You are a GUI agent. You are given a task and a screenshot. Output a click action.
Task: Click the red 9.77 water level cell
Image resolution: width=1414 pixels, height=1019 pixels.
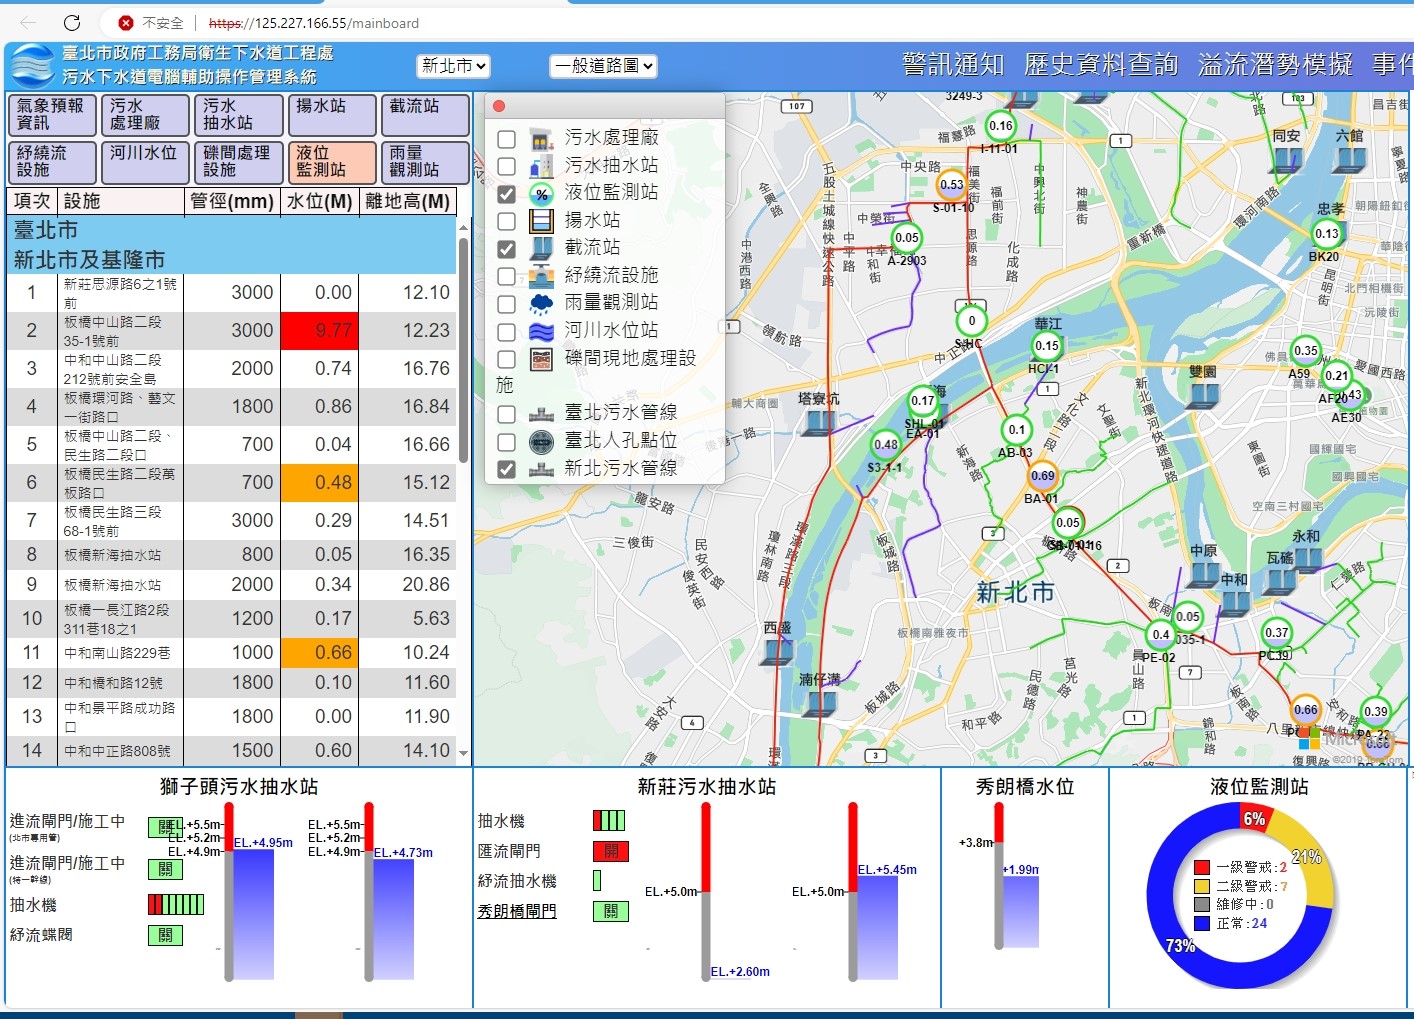pyautogui.click(x=319, y=331)
